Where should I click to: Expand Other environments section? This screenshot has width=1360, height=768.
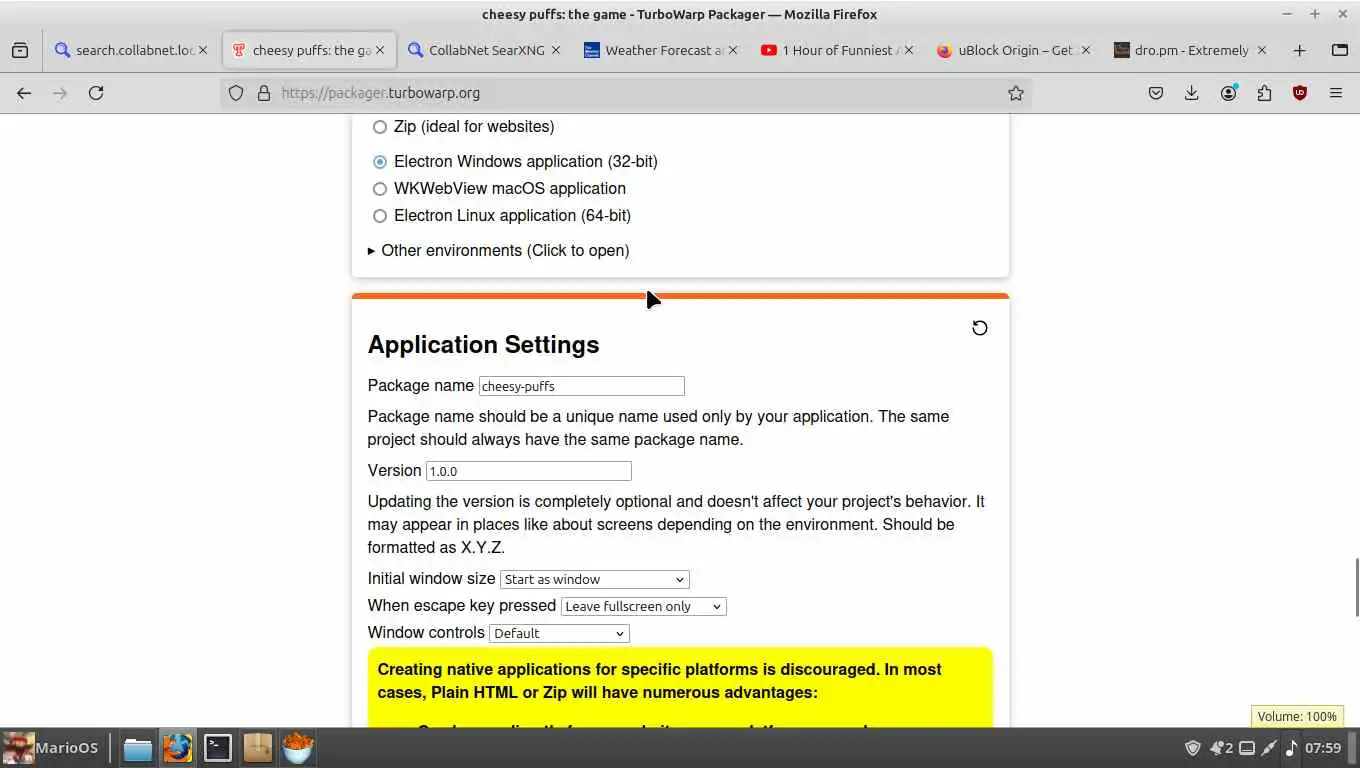[x=498, y=251]
